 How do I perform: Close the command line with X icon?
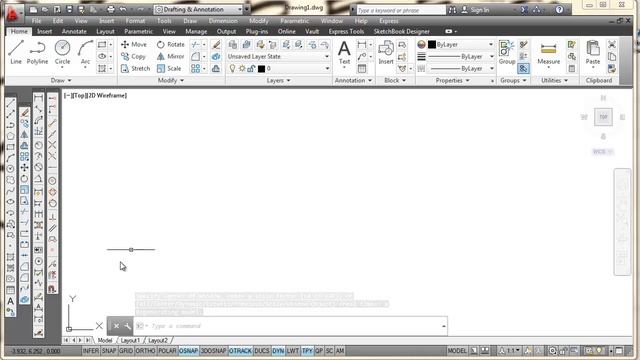tap(116, 326)
